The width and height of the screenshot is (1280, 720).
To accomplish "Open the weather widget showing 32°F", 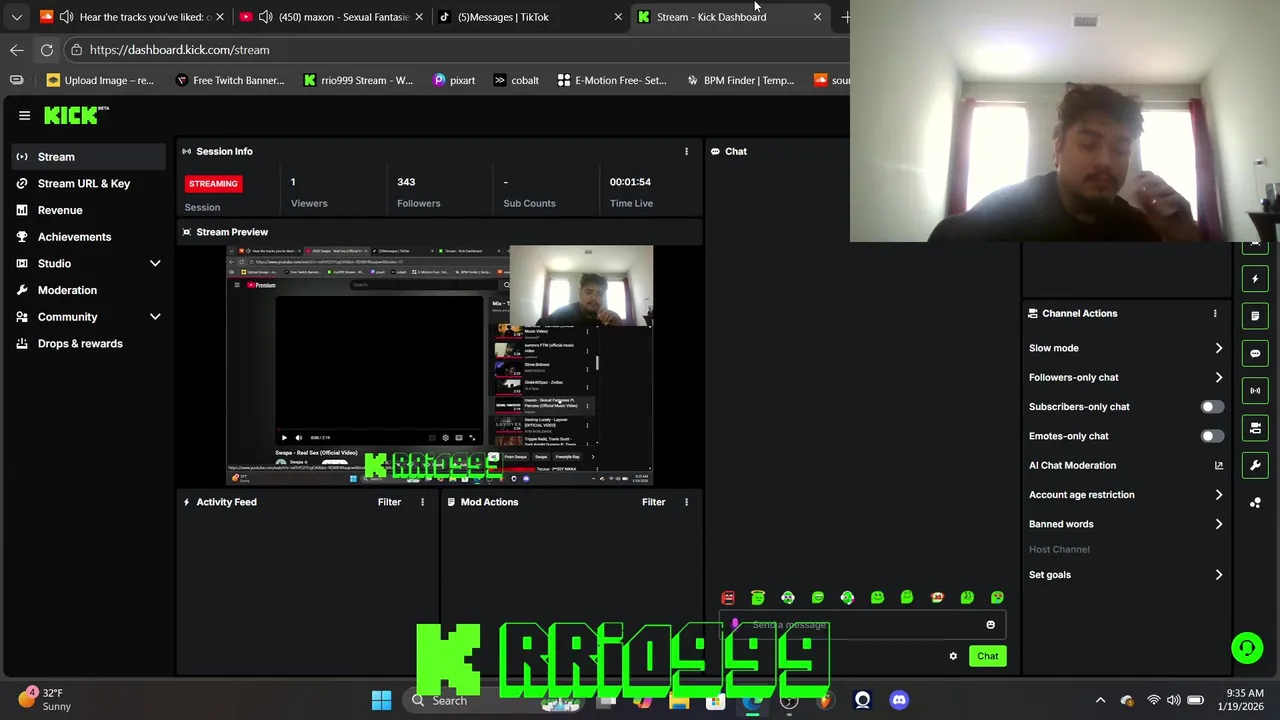I will 44,699.
